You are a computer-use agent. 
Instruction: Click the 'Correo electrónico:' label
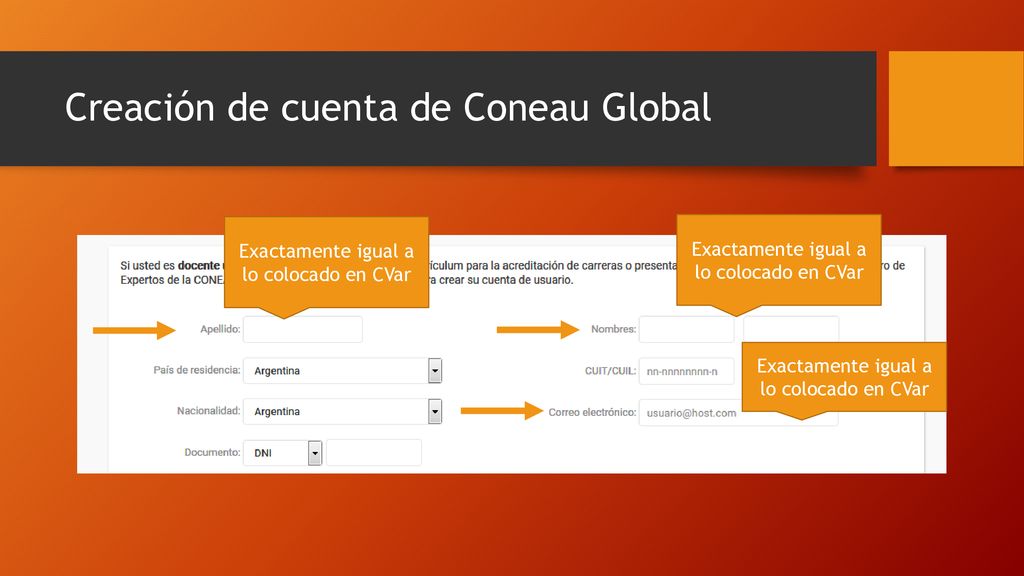pos(592,412)
